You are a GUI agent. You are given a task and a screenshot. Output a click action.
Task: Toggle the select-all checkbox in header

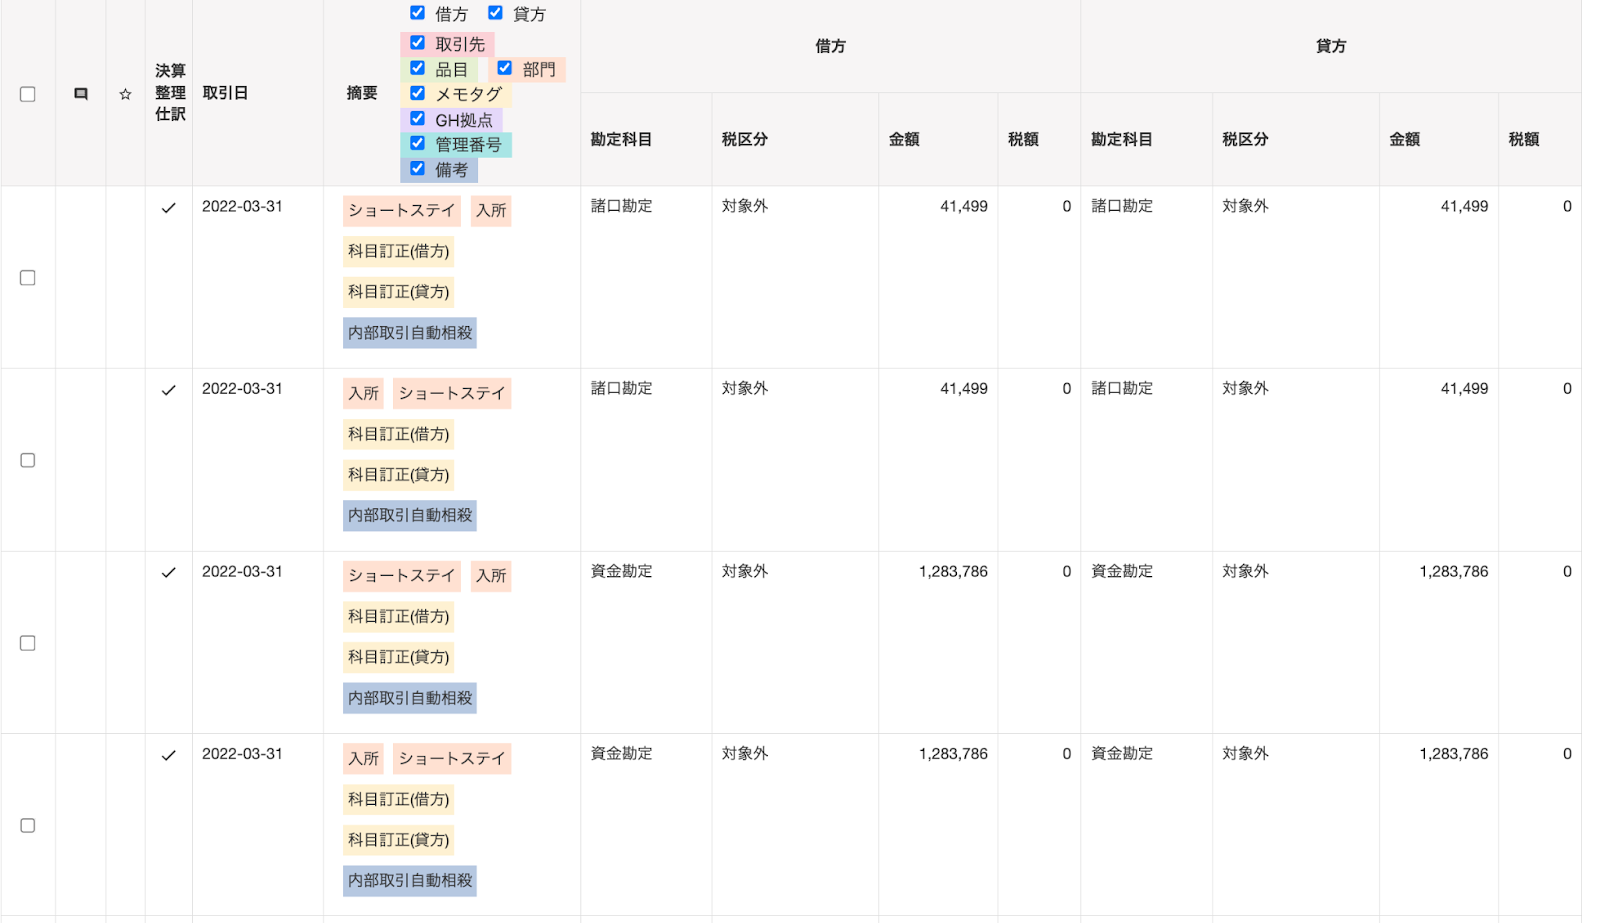(x=28, y=94)
